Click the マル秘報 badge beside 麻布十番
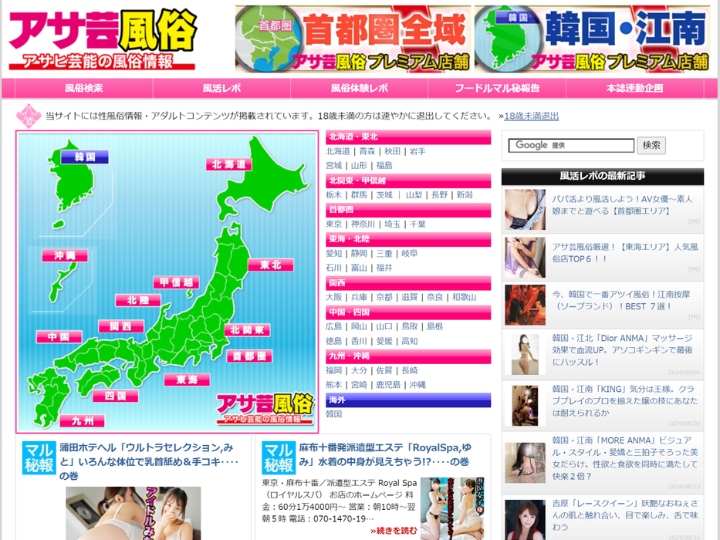The width and height of the screenshot is (720, 540). (x=279, y=458)
